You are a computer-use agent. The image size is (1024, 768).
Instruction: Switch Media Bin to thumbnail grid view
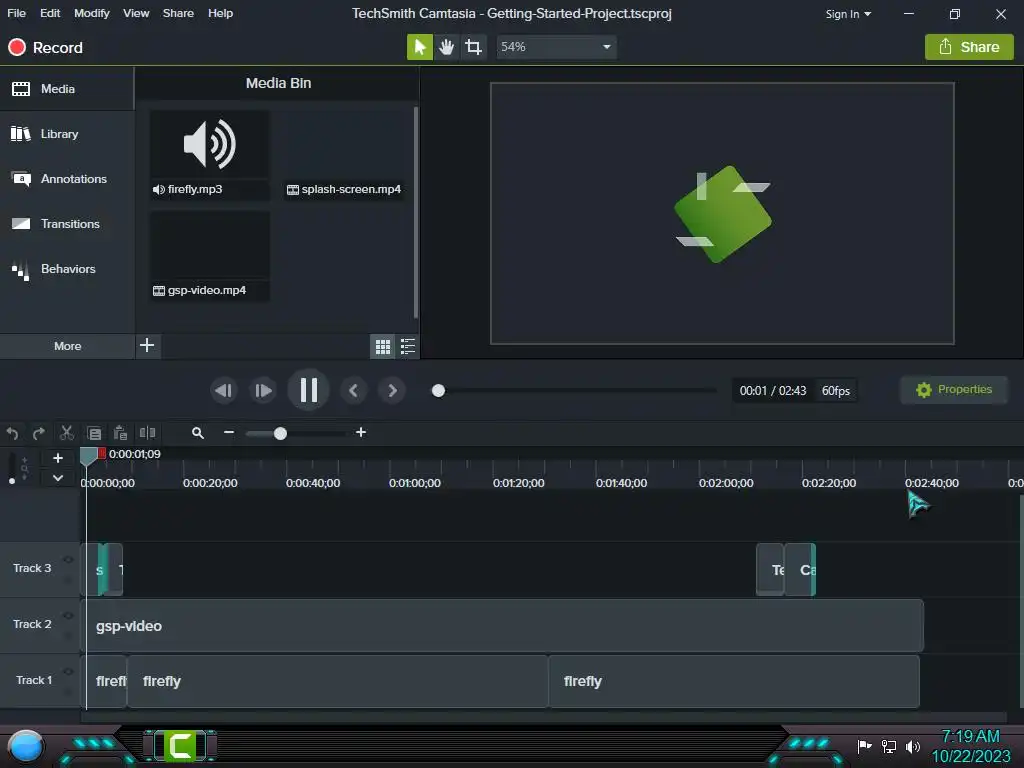coord(383,347)
